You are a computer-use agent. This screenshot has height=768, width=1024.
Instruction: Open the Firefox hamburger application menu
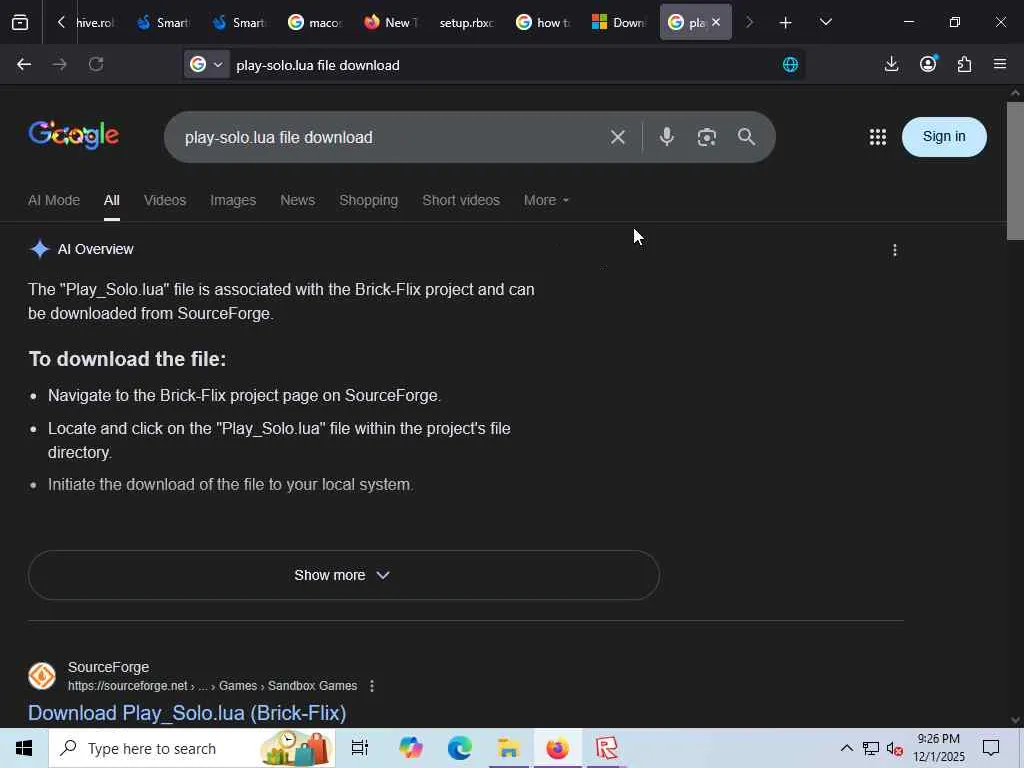pyautogui.click(x=1000, y=64)
